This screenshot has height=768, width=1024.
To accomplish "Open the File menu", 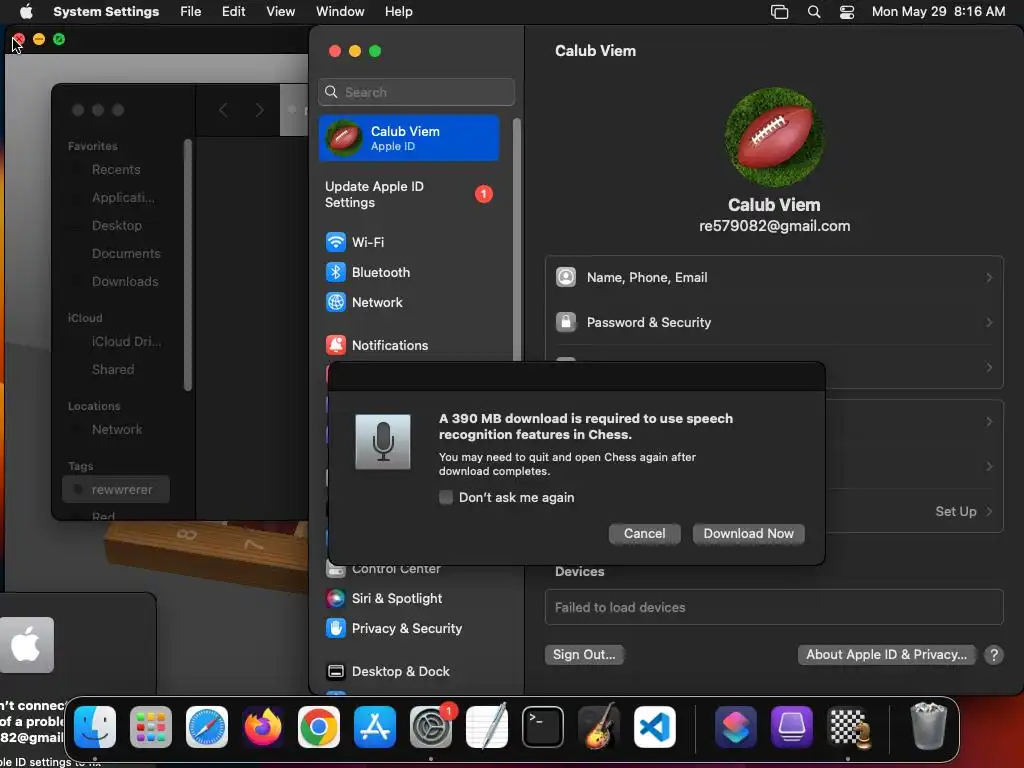I will coord(191,12).
